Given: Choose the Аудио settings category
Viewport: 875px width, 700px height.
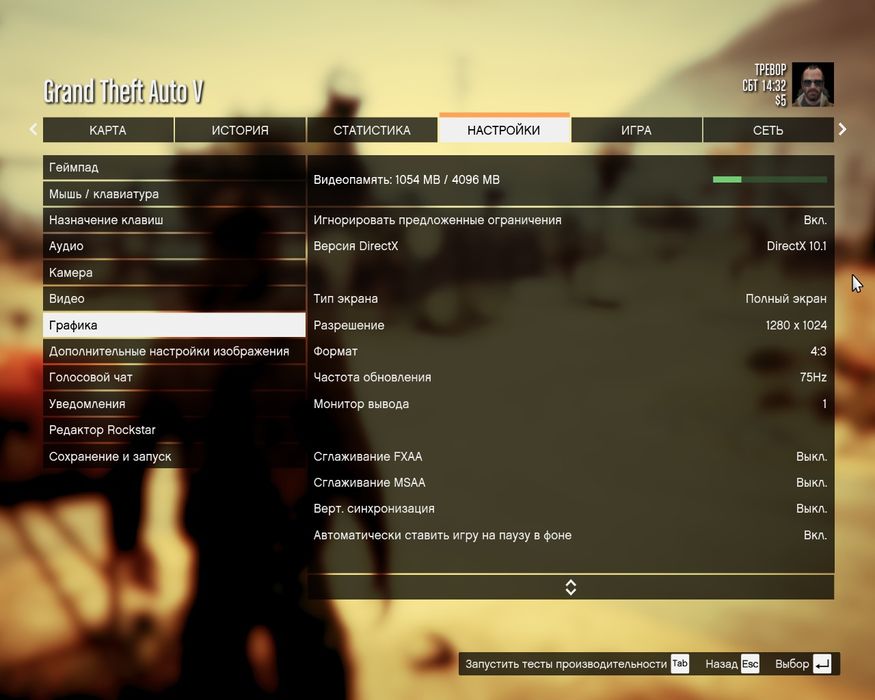Looking at the screenshot, I should pos(174,246).
